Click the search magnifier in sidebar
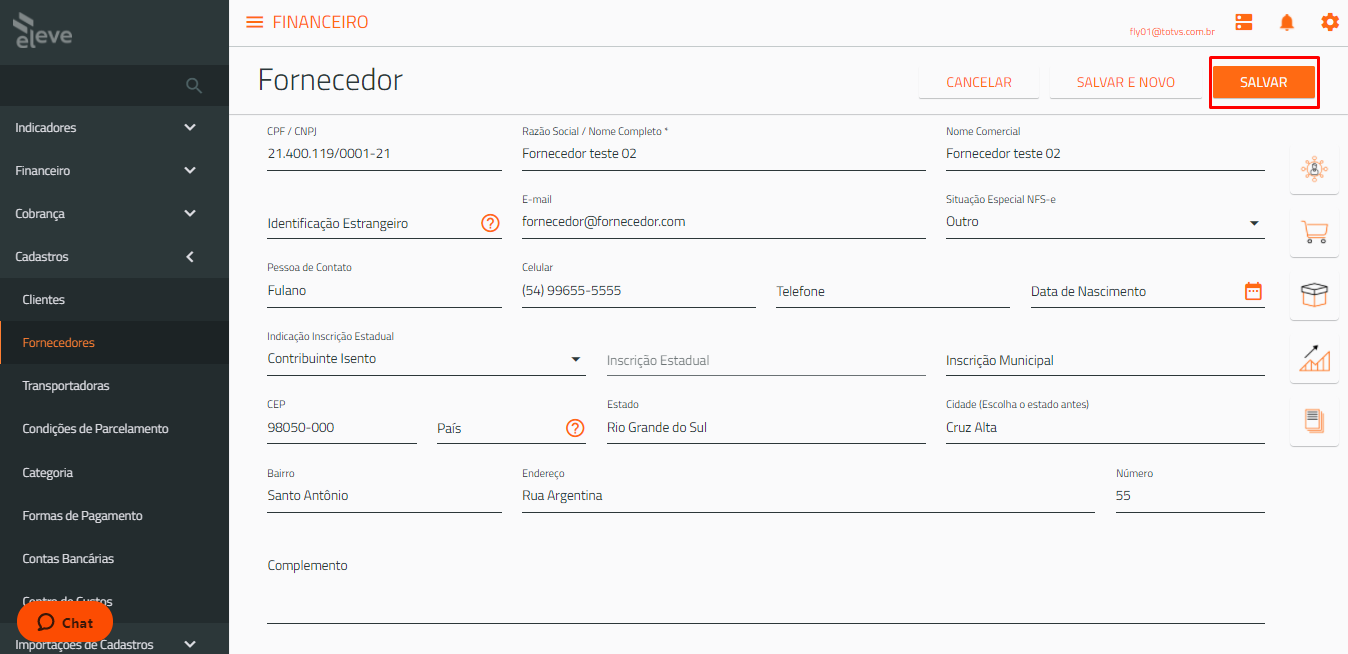Image resolution: width=1348 pixels, height=654 pixels. (x=194, y=86)
